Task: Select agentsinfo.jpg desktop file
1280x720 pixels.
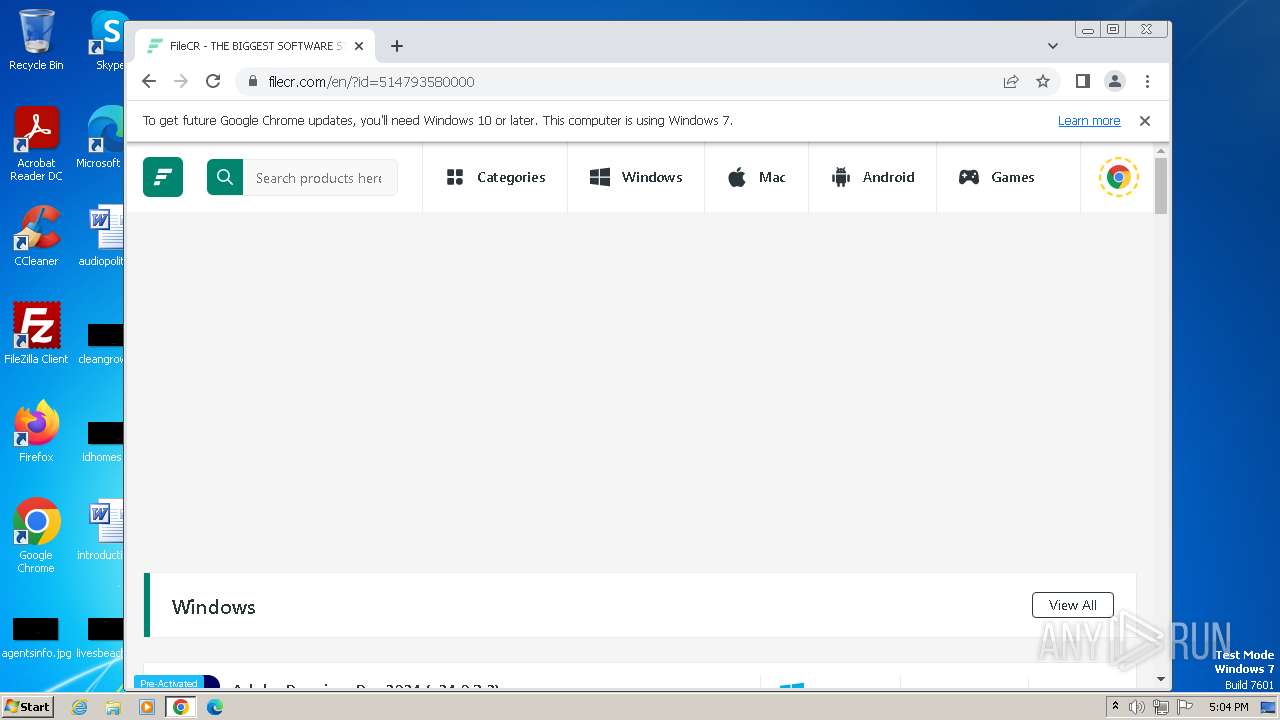Action: click(x=36, y=638)
